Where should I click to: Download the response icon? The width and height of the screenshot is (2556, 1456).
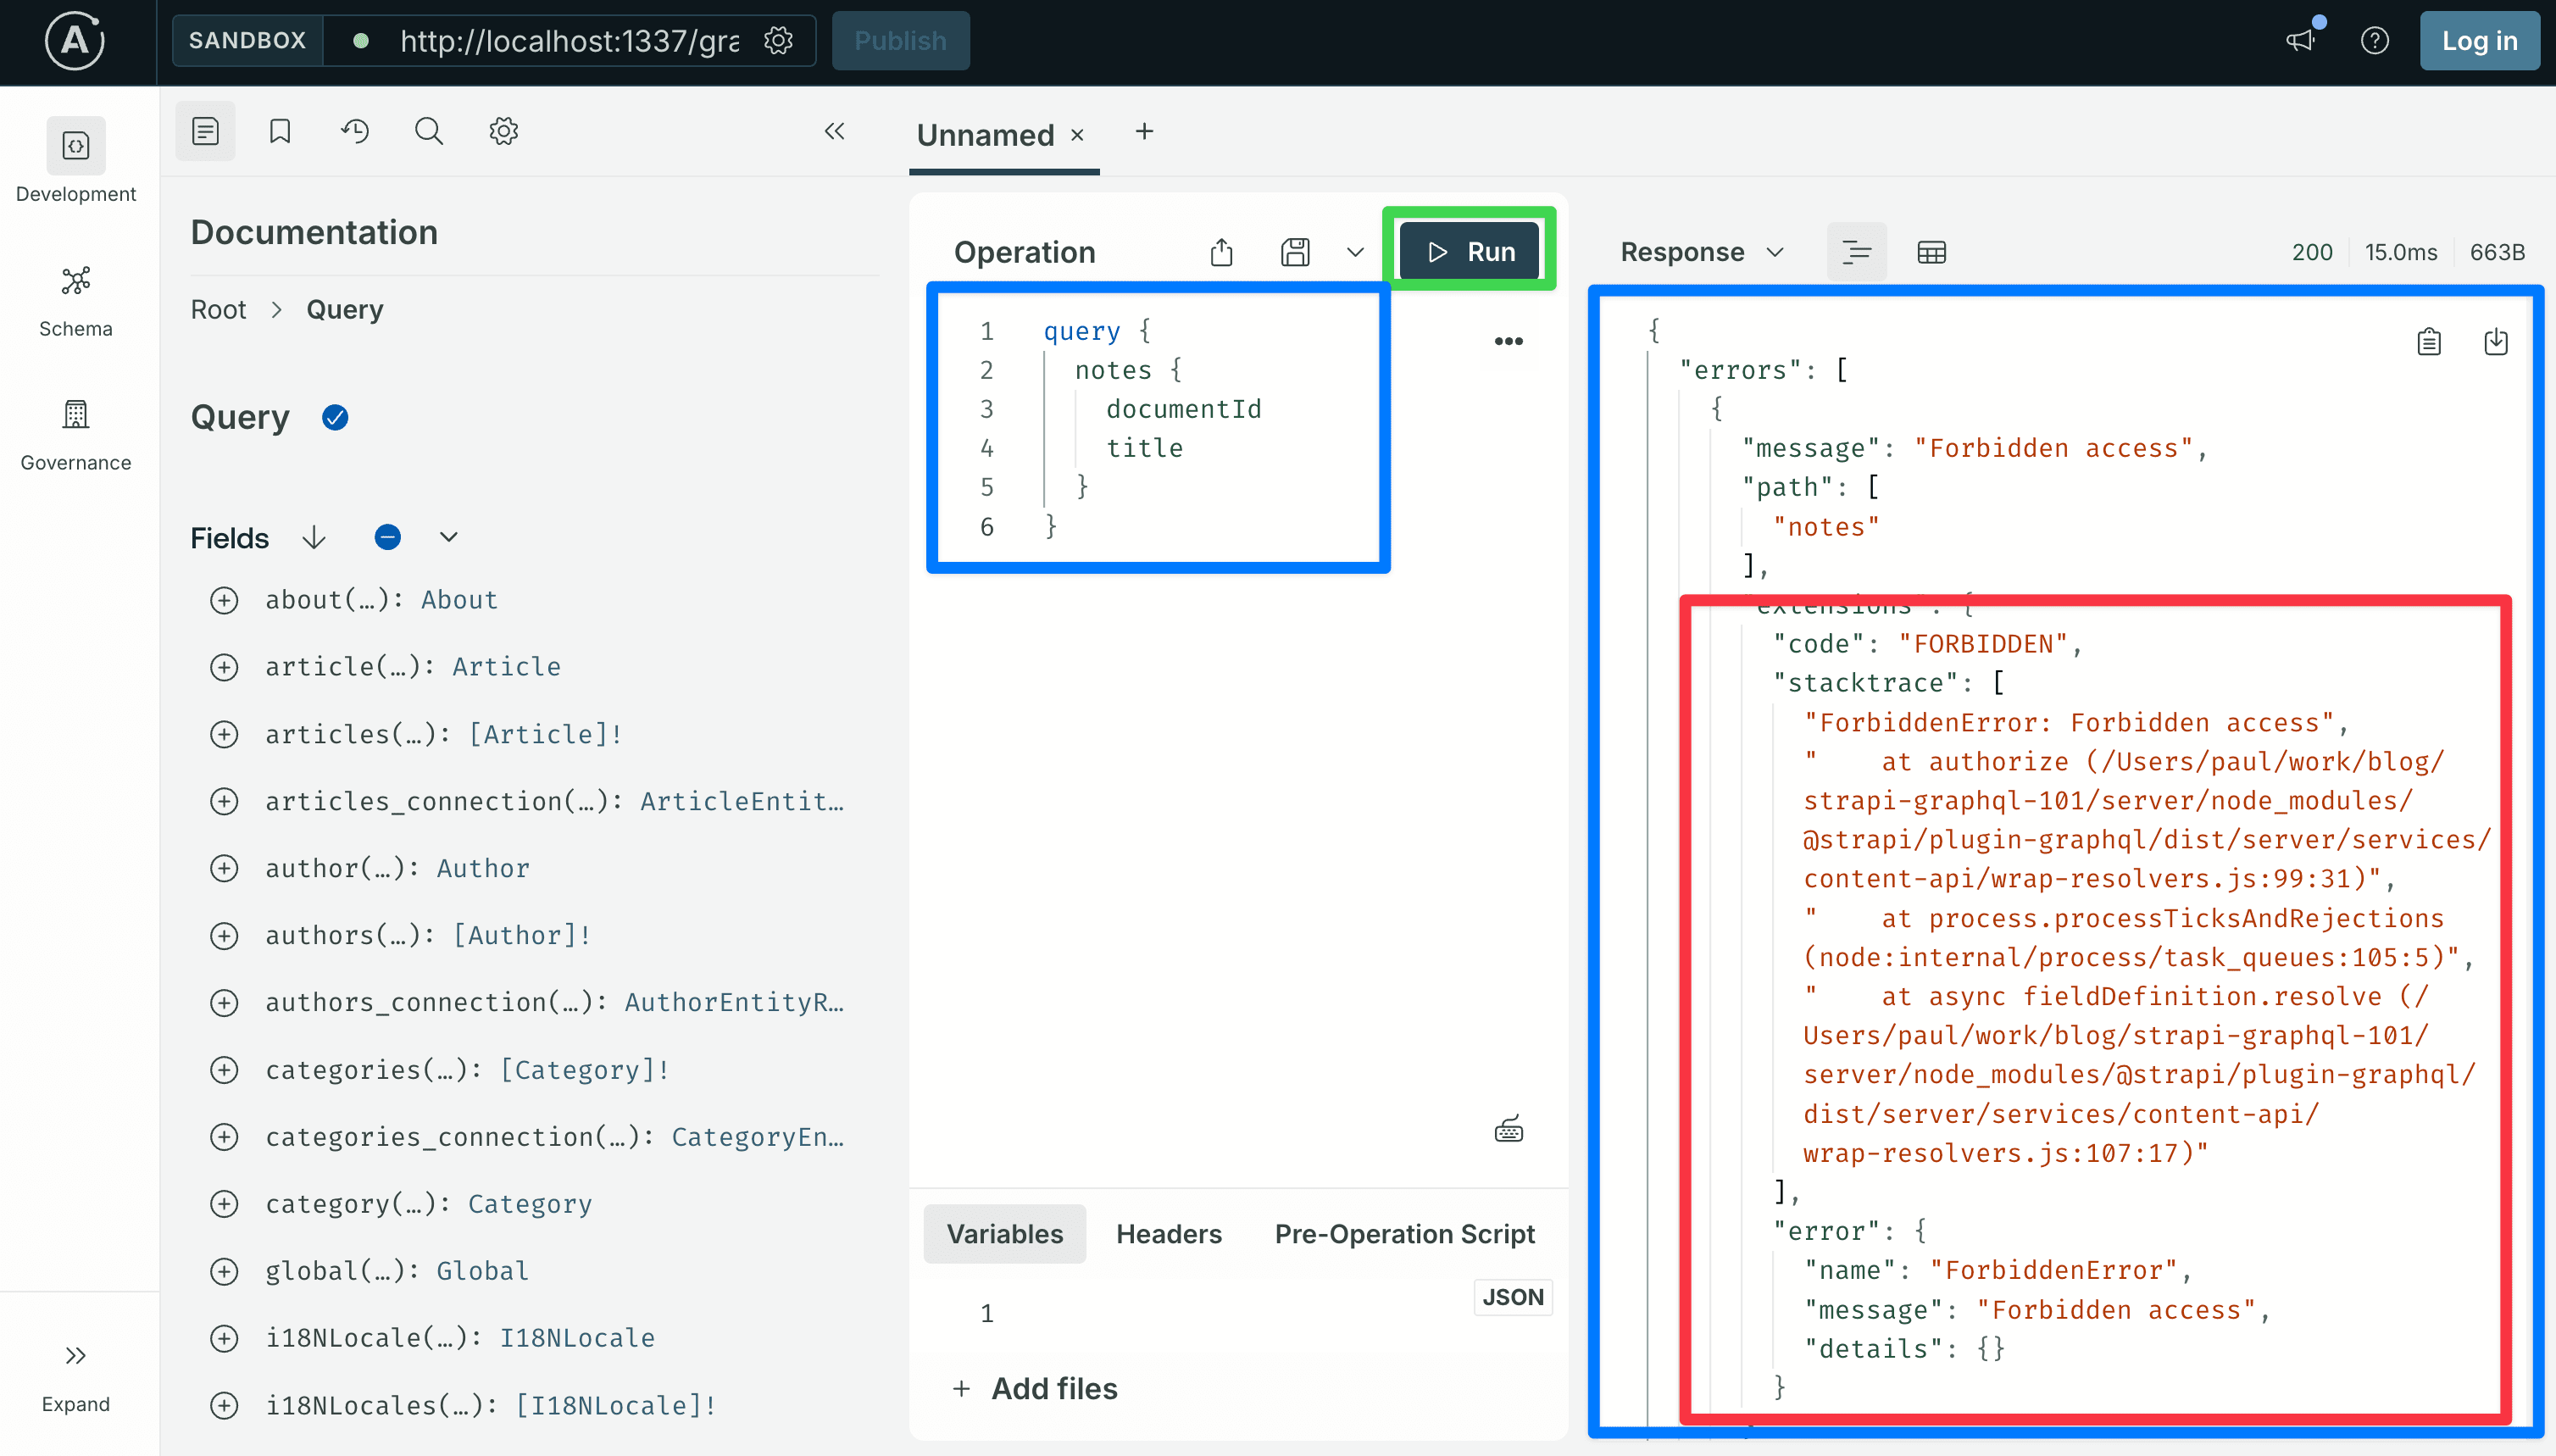click(2496, 342)
